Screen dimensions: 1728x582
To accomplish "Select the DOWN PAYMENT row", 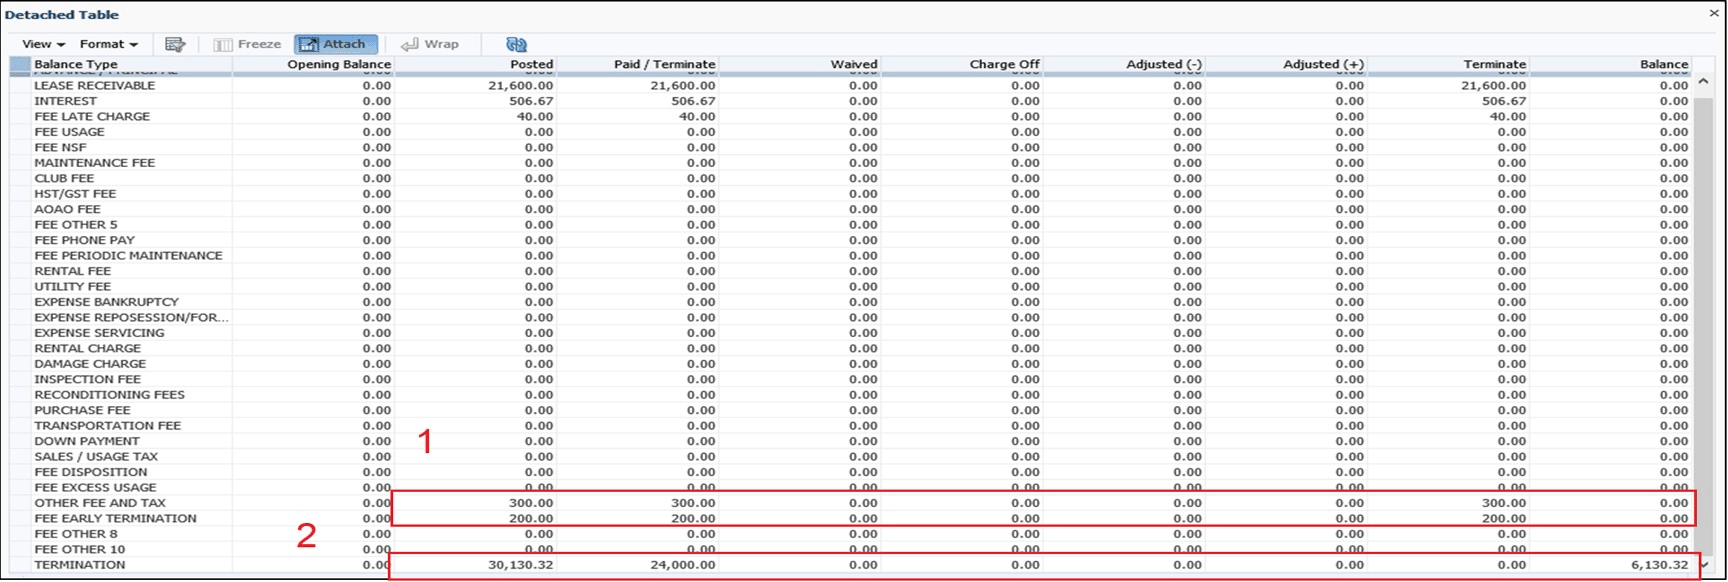I will (850, 442).
